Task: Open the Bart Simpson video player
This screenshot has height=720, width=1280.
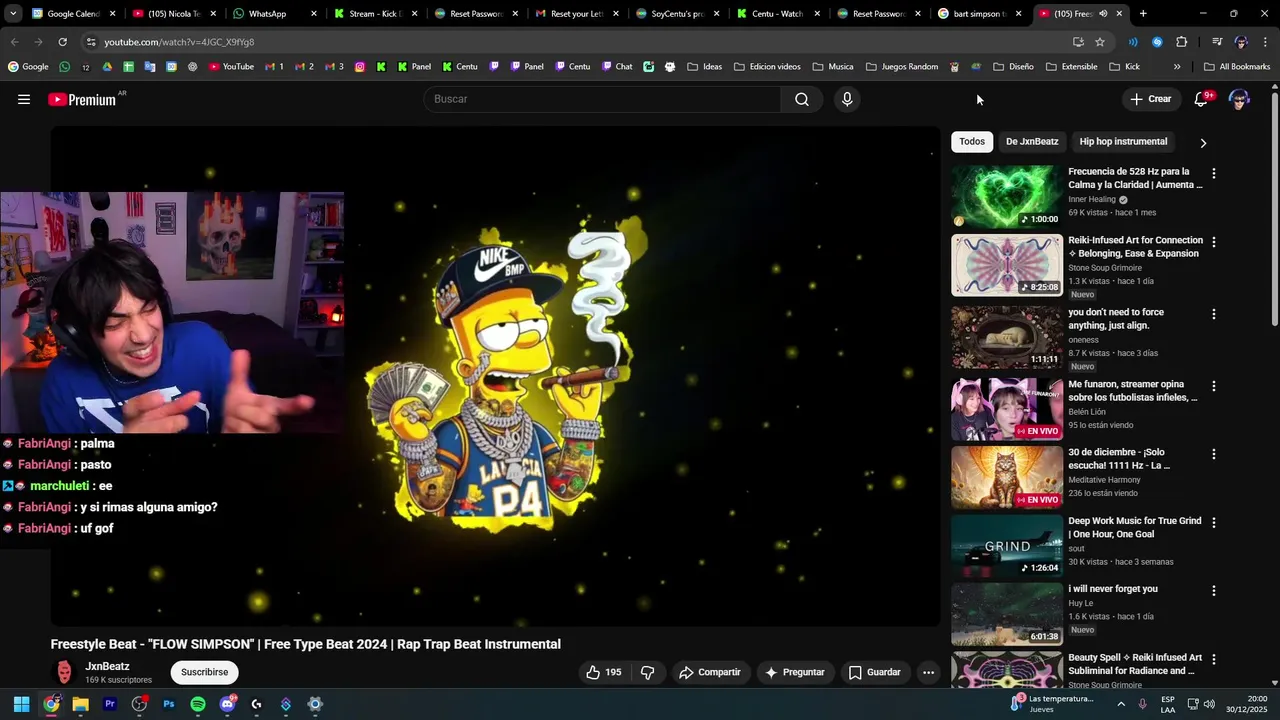Action: (495, 377)
